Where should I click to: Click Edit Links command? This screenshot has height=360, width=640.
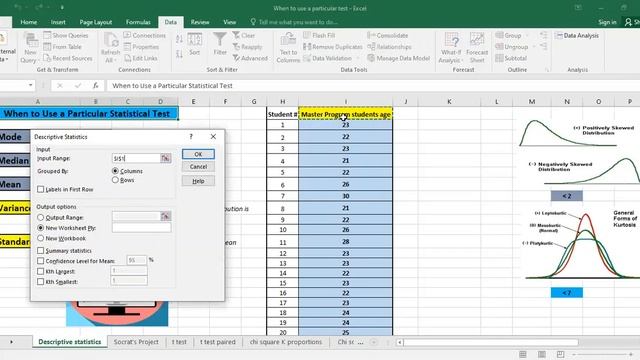(x=140, y=58)
